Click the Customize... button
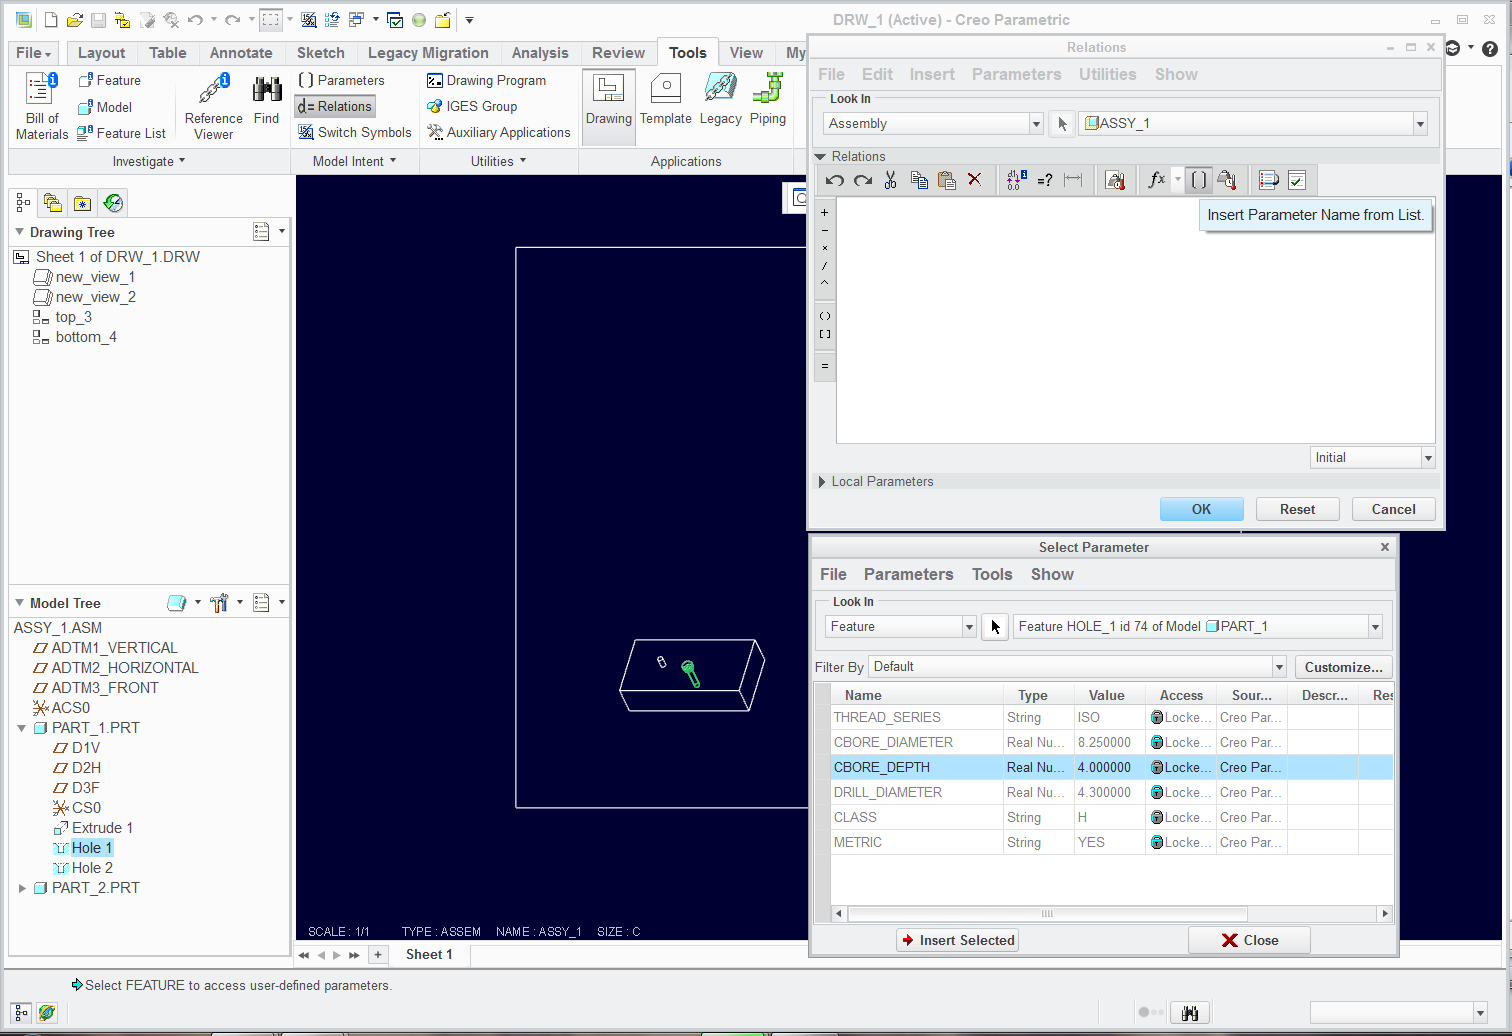This screenshot has height=1036, width=1512. coord(1344,668)
